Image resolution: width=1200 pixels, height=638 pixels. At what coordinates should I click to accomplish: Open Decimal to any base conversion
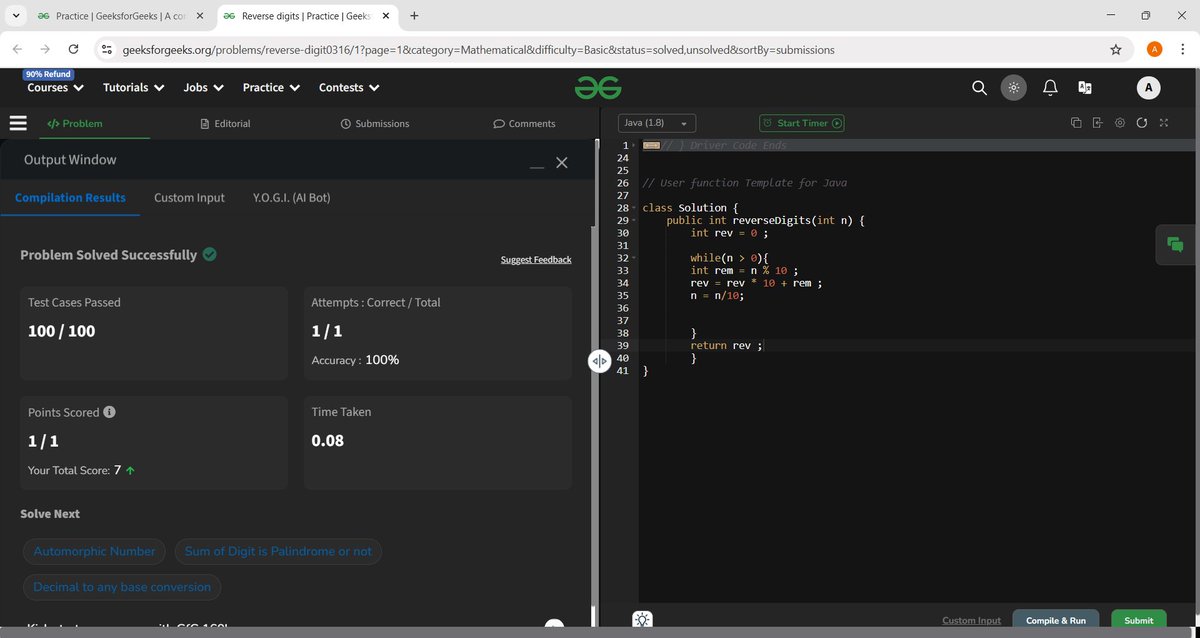coord(122,587)
